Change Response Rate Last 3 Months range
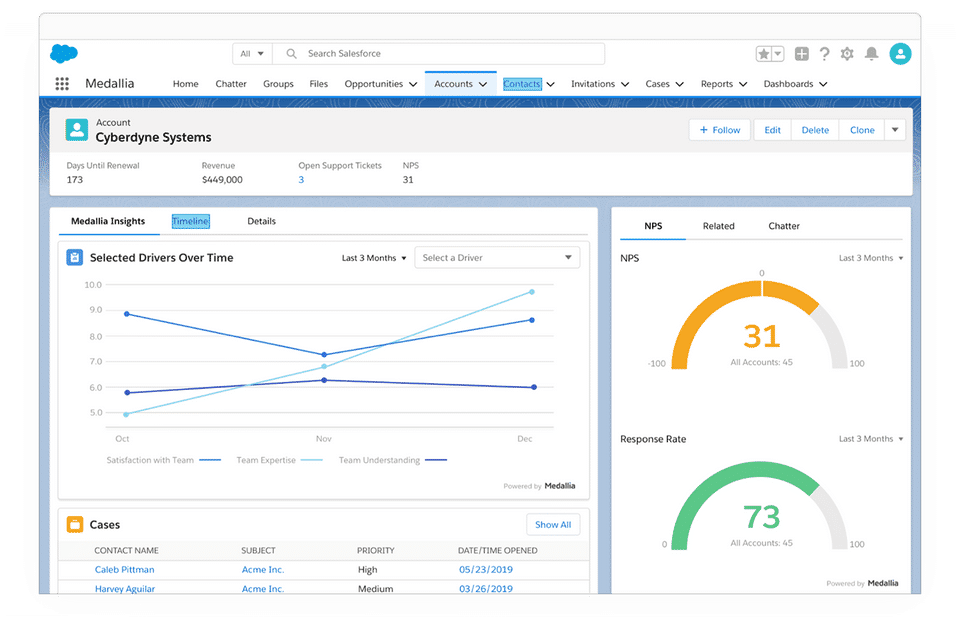The image size is (960, 638). 871,438
